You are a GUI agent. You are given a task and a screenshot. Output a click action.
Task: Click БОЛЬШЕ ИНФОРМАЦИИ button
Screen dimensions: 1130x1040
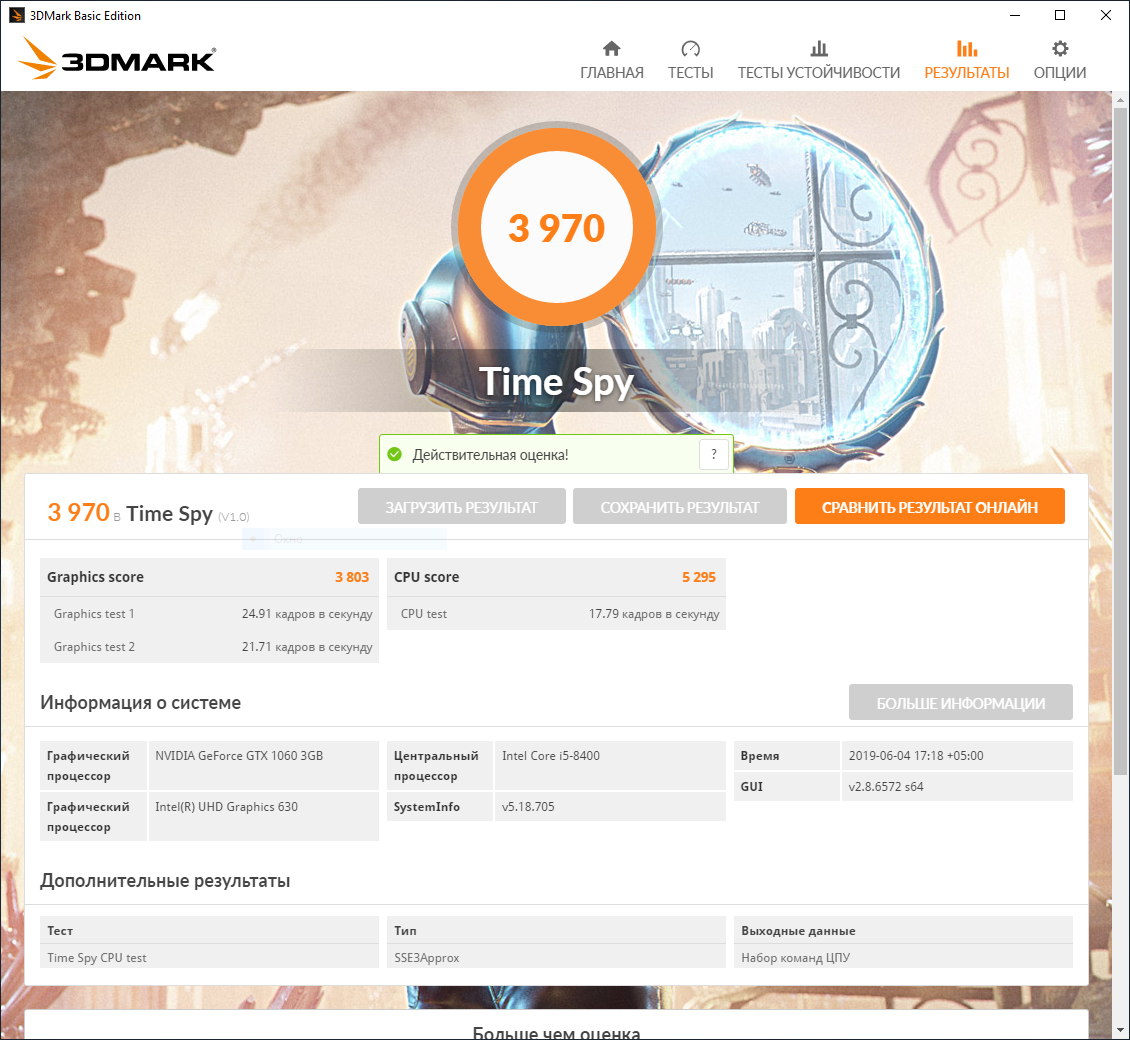[x=961, y=703]
